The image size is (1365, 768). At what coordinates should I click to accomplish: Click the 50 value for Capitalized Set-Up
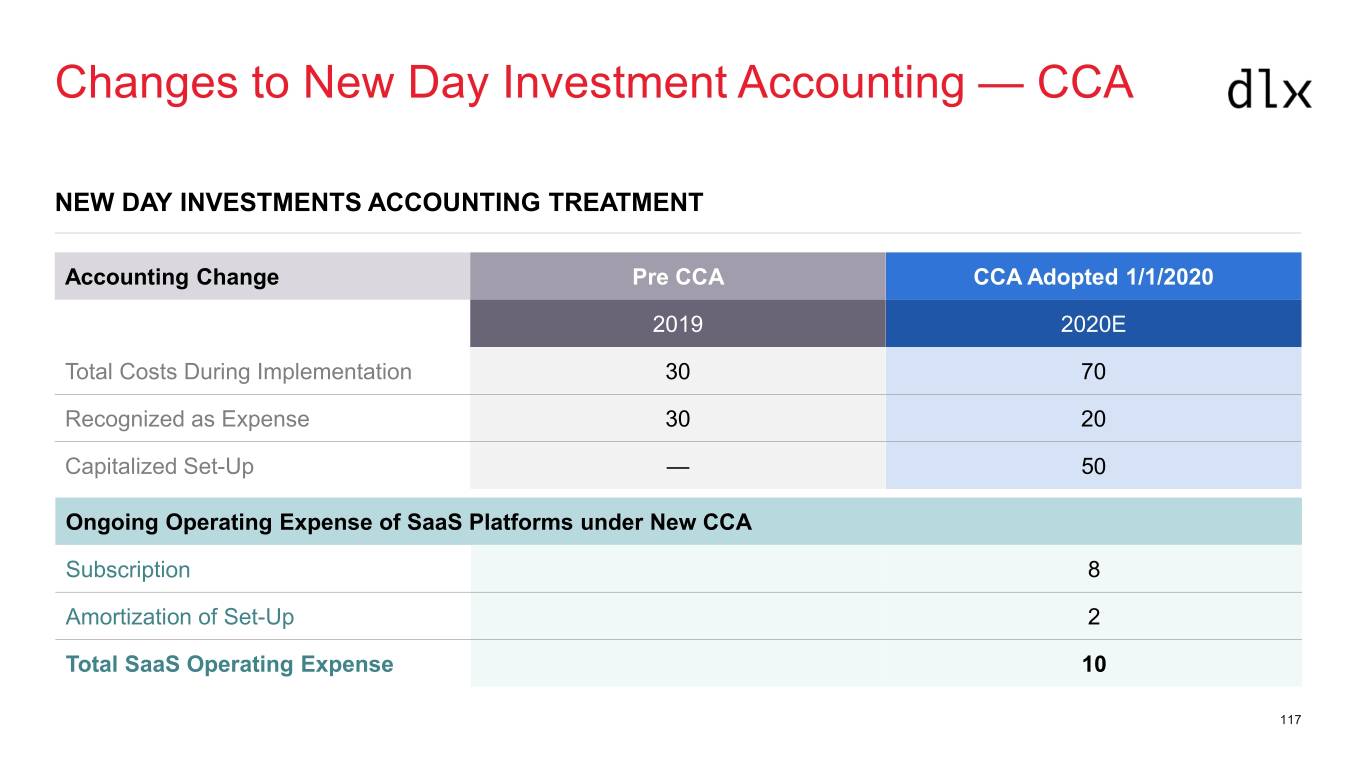tap(1093, 466)
